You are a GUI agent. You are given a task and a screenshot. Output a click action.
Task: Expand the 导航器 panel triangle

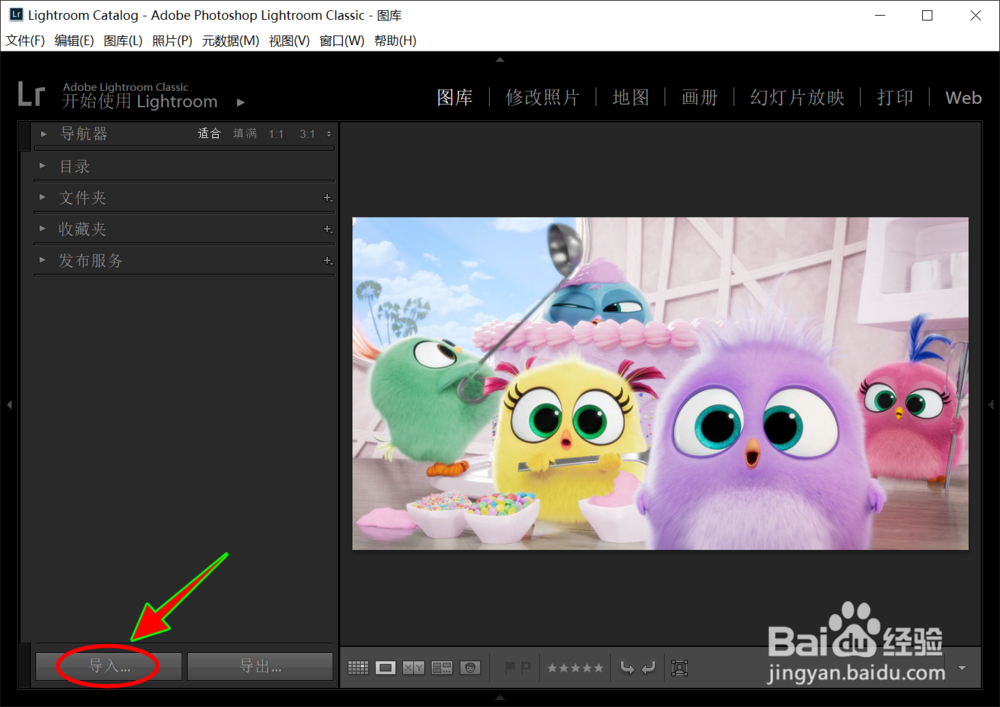43,134
